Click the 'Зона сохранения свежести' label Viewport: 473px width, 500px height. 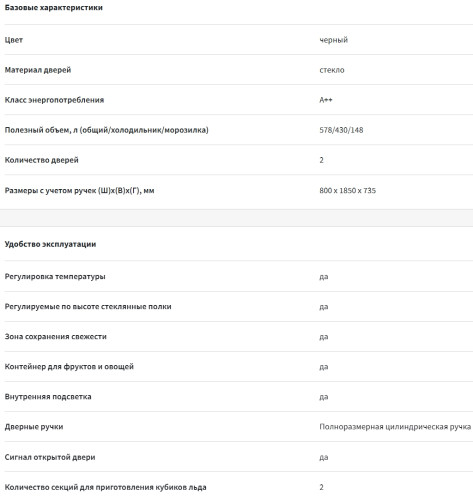click(x=56, y=337)
